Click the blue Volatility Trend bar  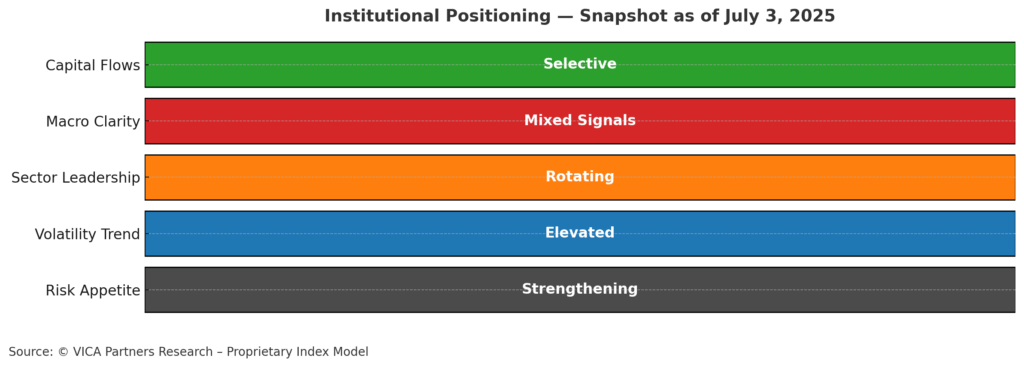(580, 233)
